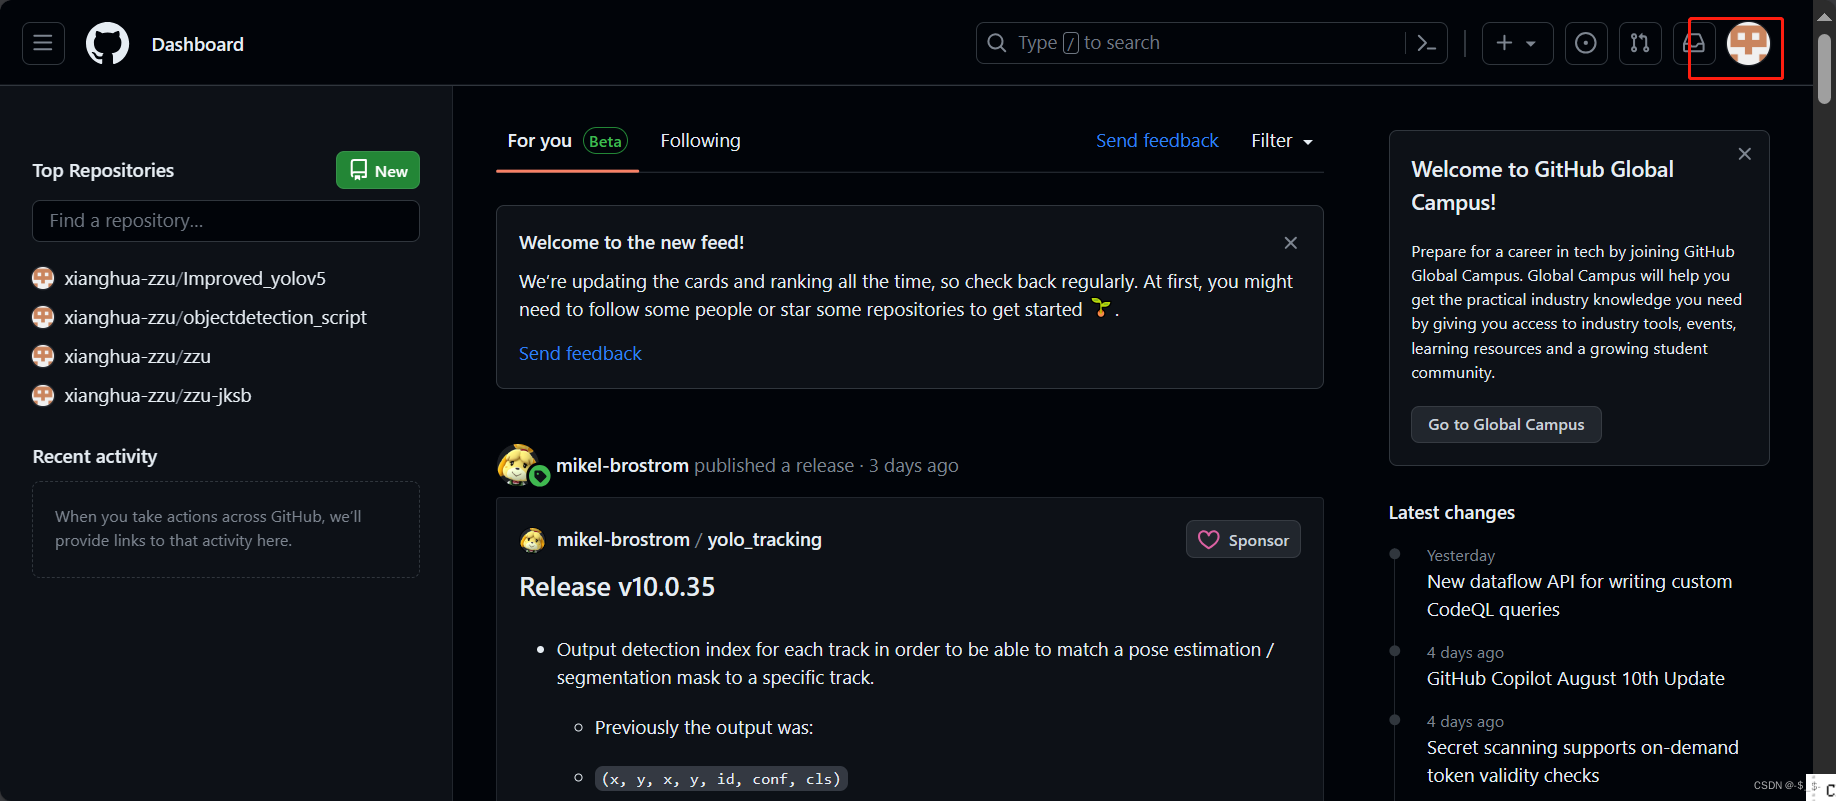The image size is (1836, 801).
Task: Open the Filter dropdown
Action: pos(1282,141)
